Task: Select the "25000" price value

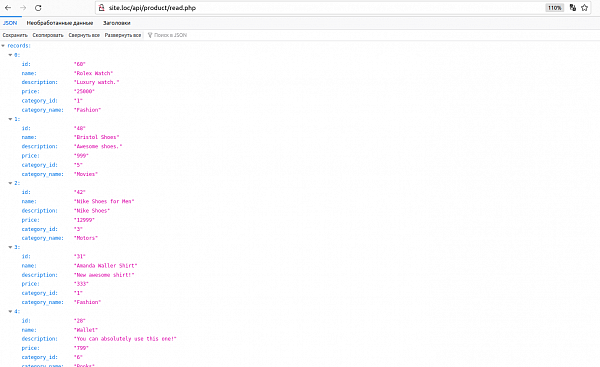Action: click(x=84, y=91)
